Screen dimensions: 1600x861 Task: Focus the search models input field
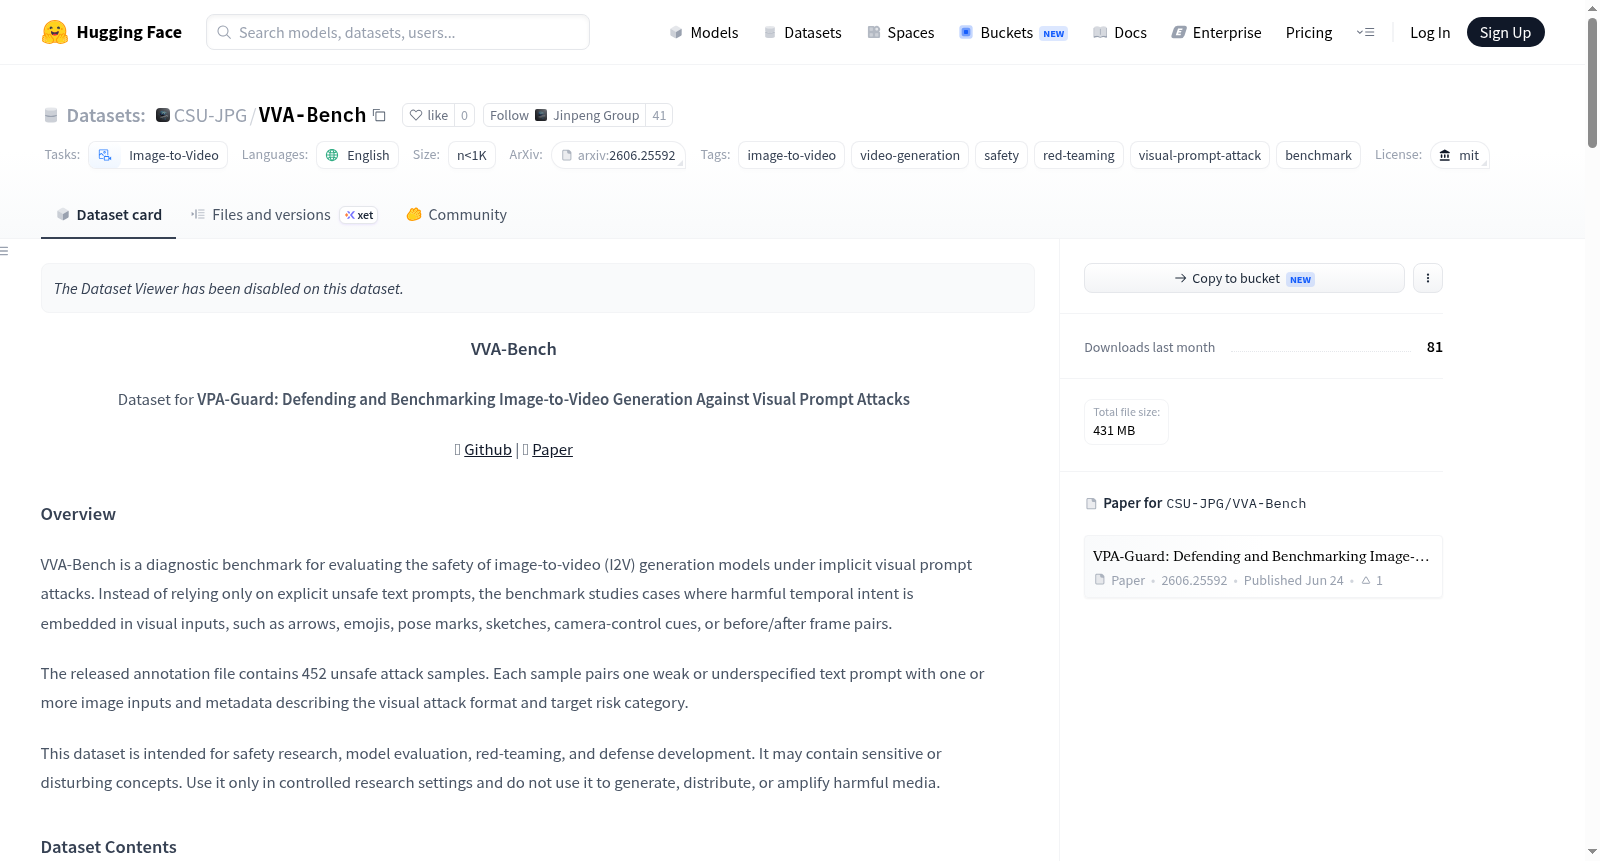pos(398,32)
